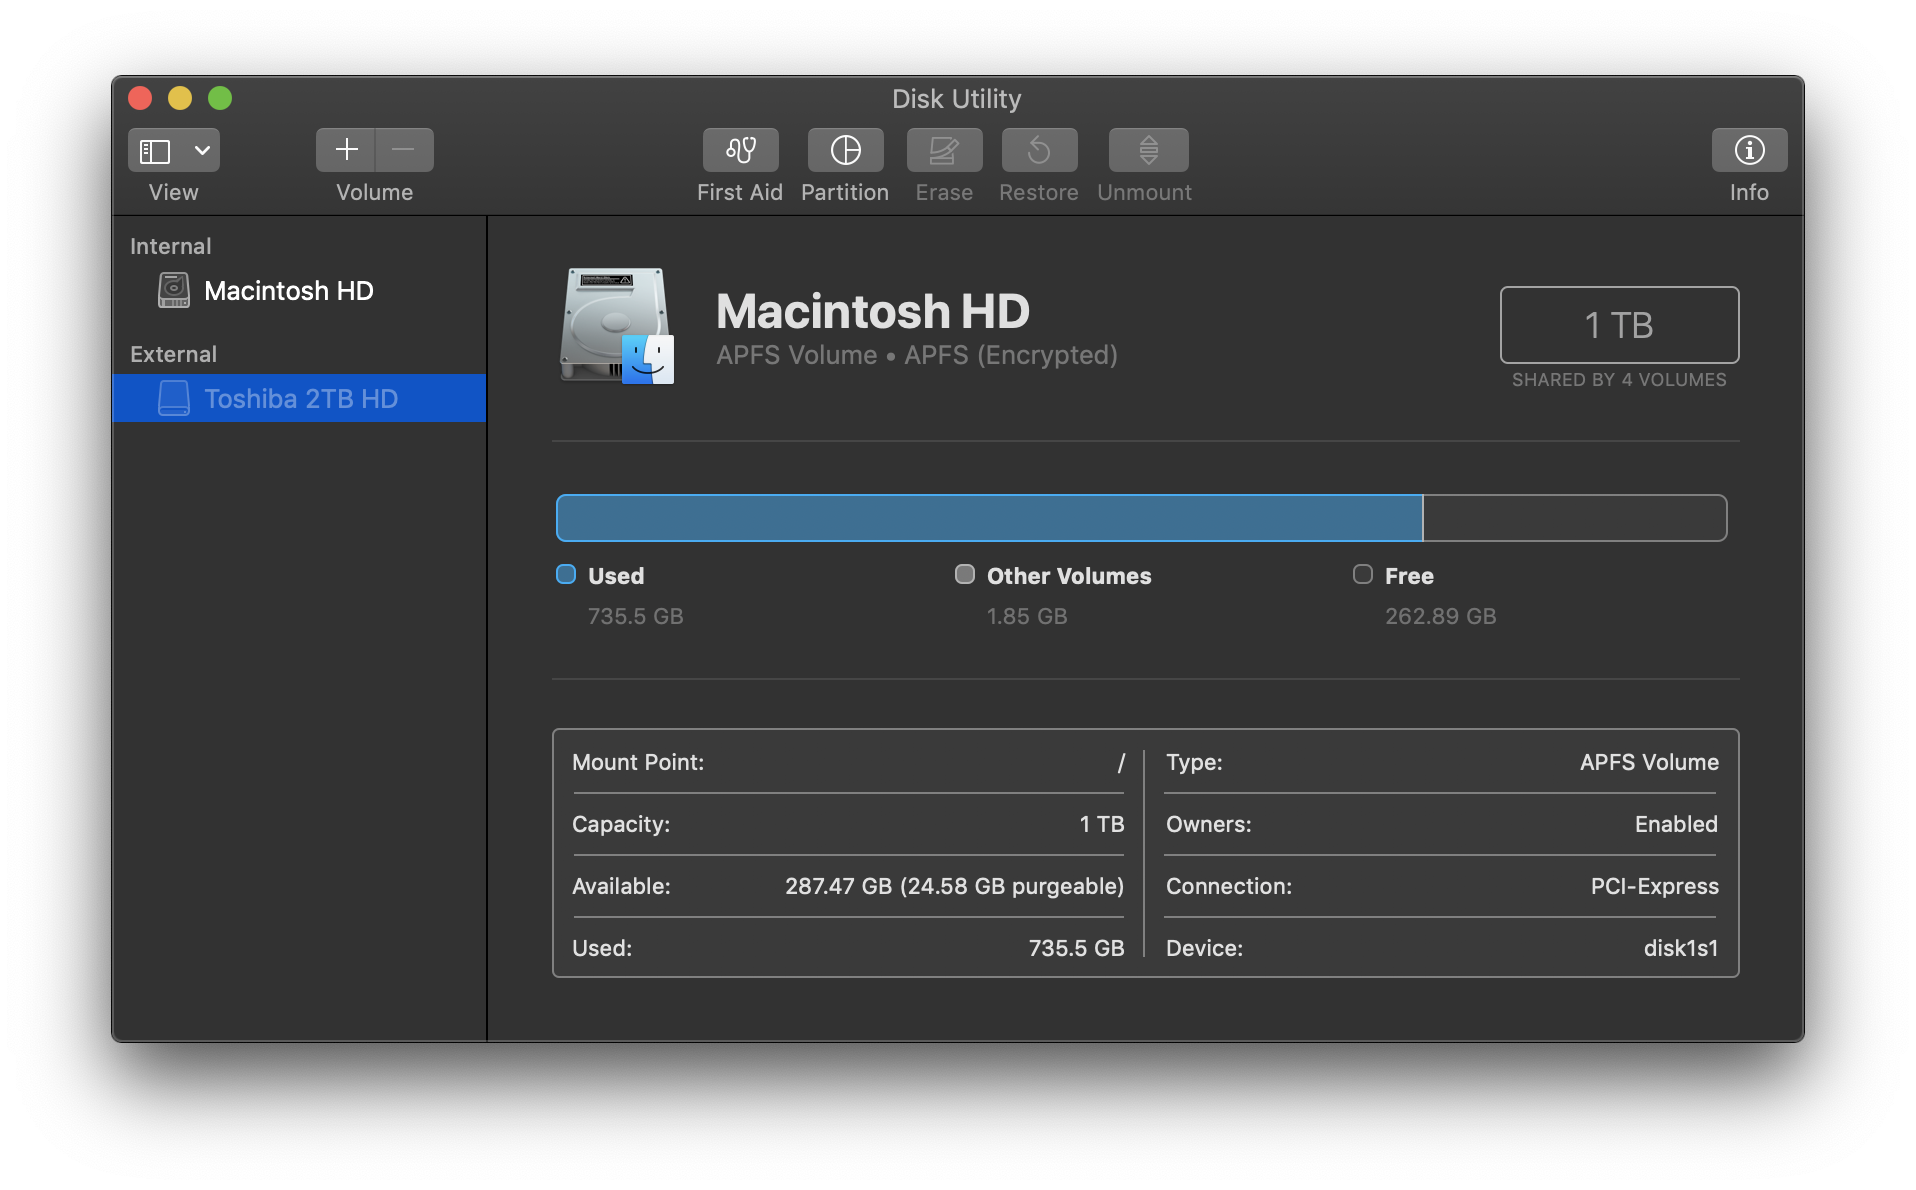Click the Connection value PCI-Express
The image size is (1916, 1190).
pos(1654,886)
